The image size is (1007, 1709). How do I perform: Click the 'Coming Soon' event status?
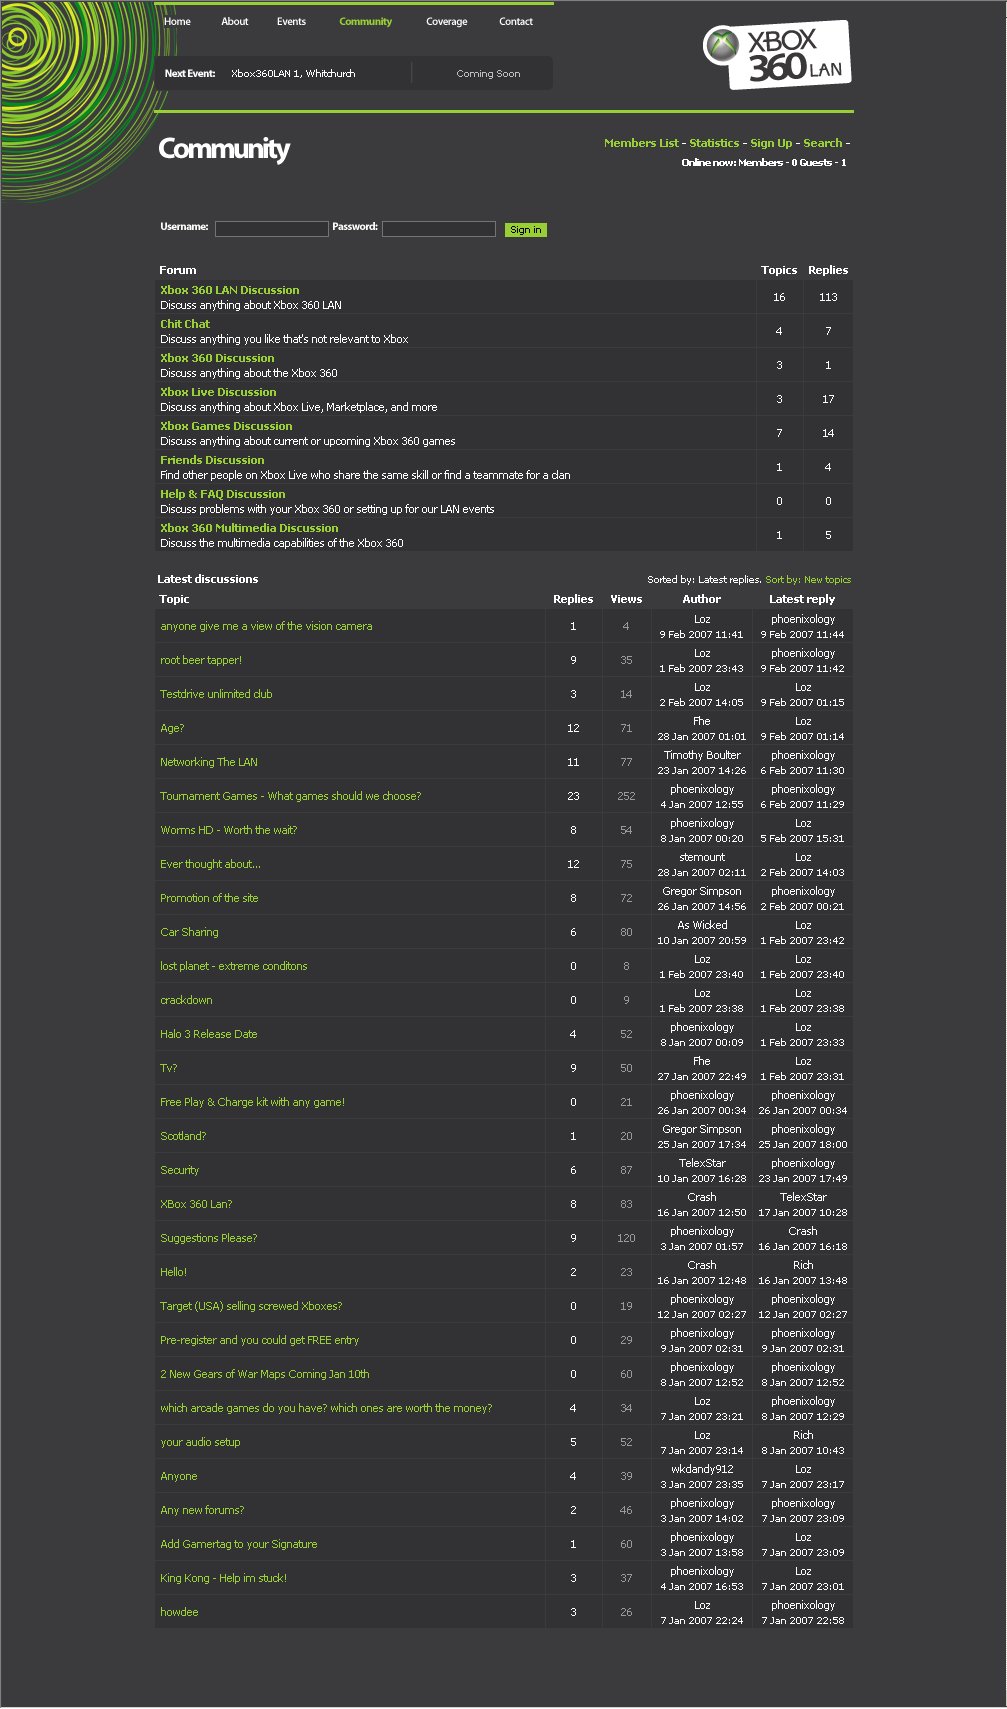pos(488,73)
